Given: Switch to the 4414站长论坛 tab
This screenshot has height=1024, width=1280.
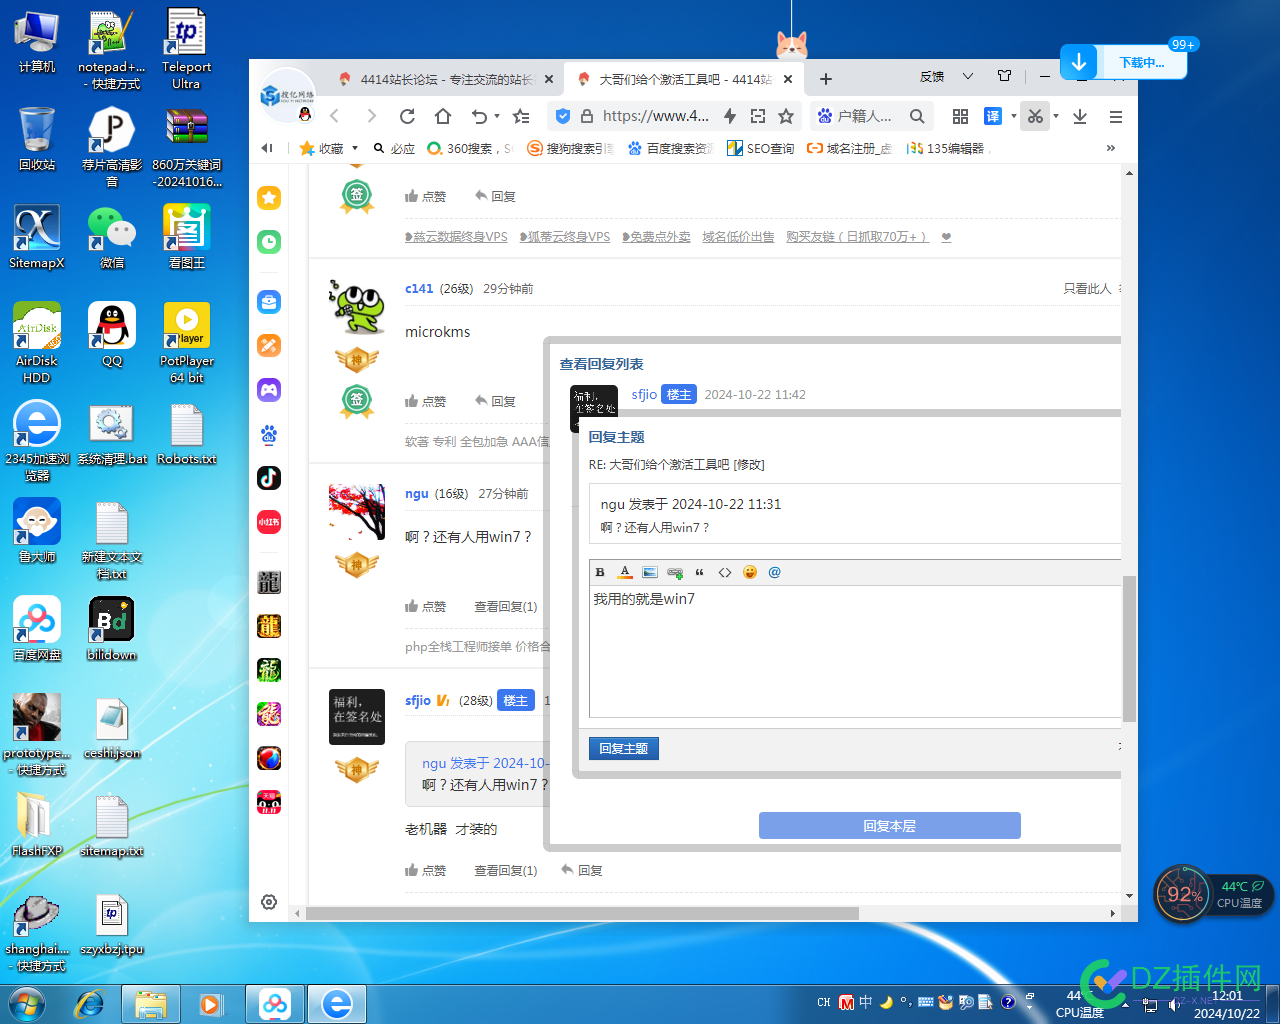Looking at the screenshot, I should click(x=446, y=79).
